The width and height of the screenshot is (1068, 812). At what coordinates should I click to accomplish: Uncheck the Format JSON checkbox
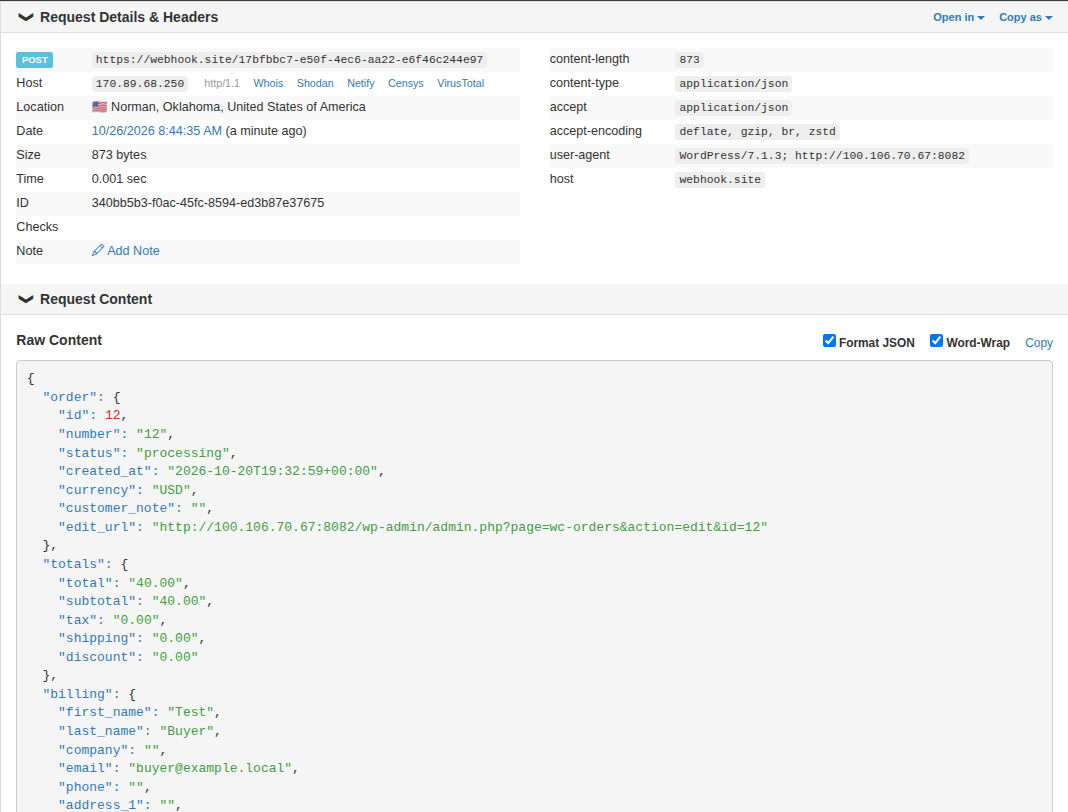point(829,341)
